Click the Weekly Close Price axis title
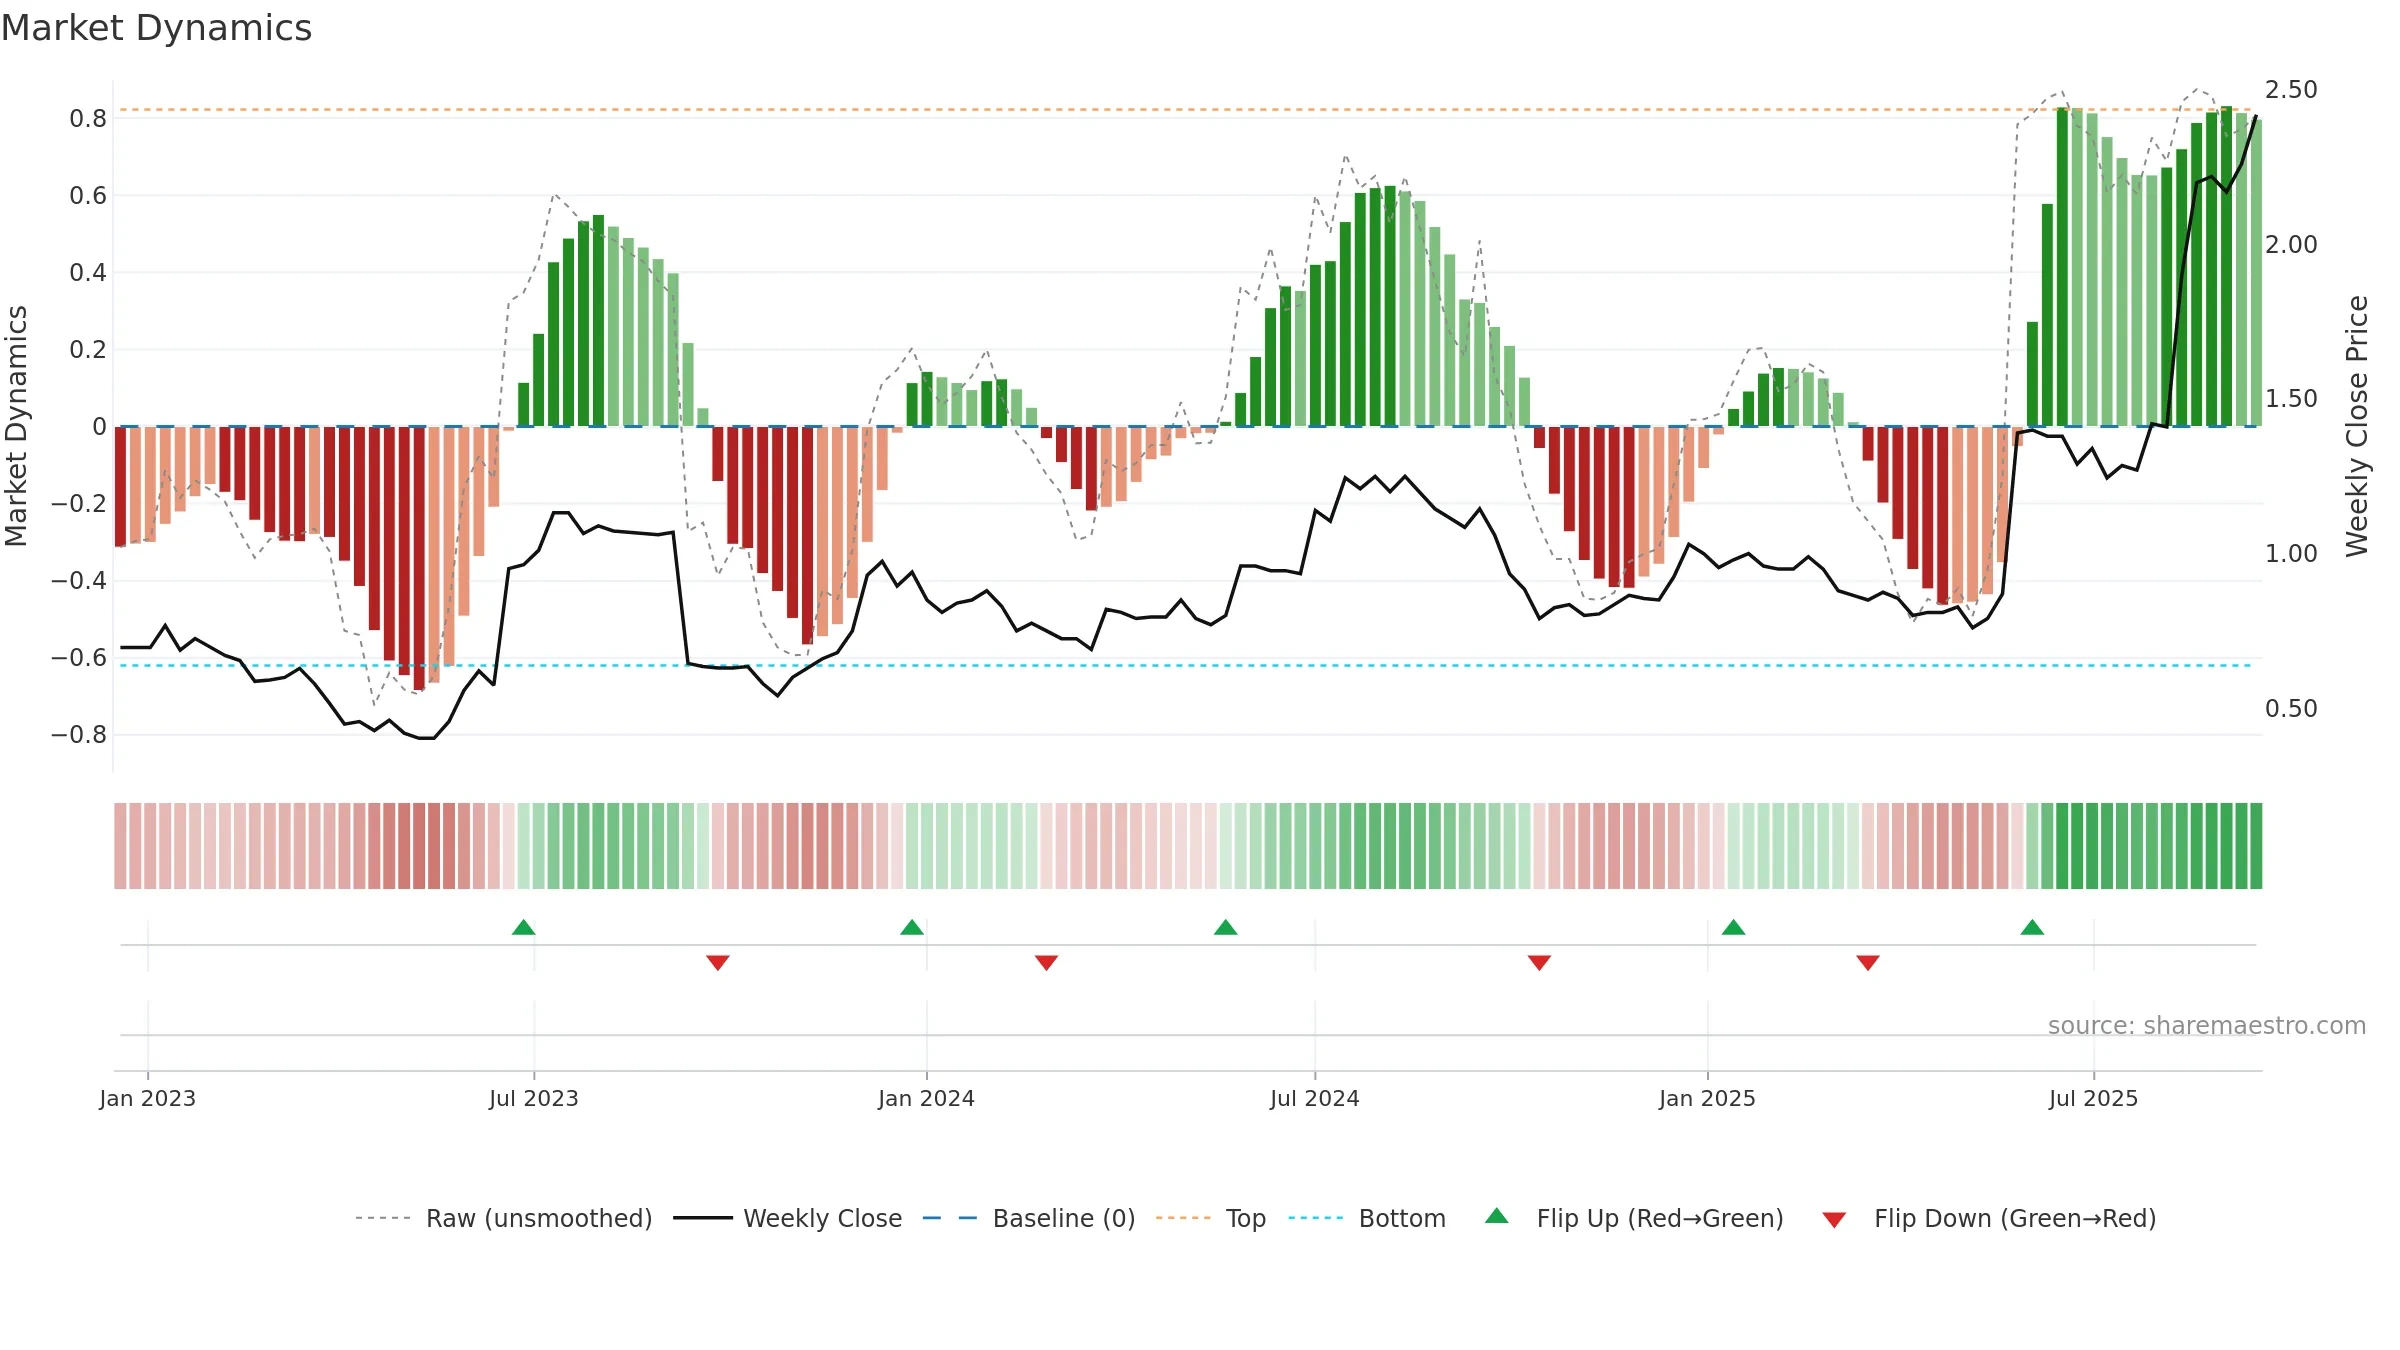This screenshot has height=1350, width=2400. [2357, 426]
